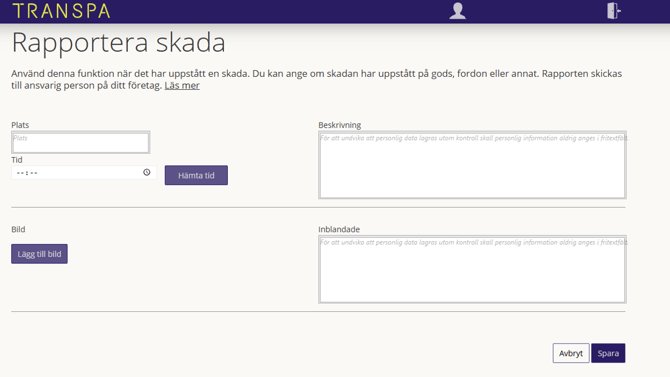Click the Inblandade text area
Screen dimensions: 670x377
tap(472, 269)
